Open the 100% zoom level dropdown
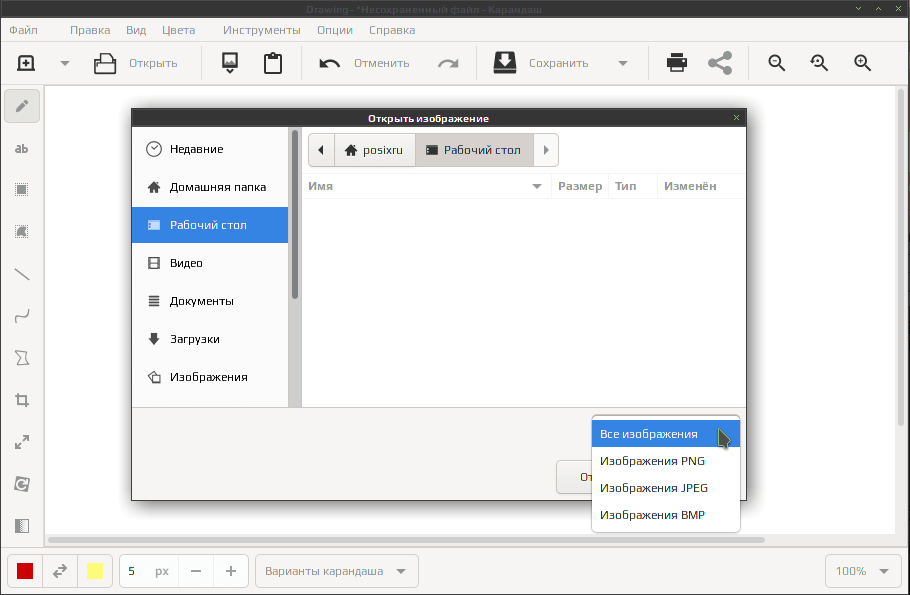This screenshot has height=595, width=910. tap(862, 571)
